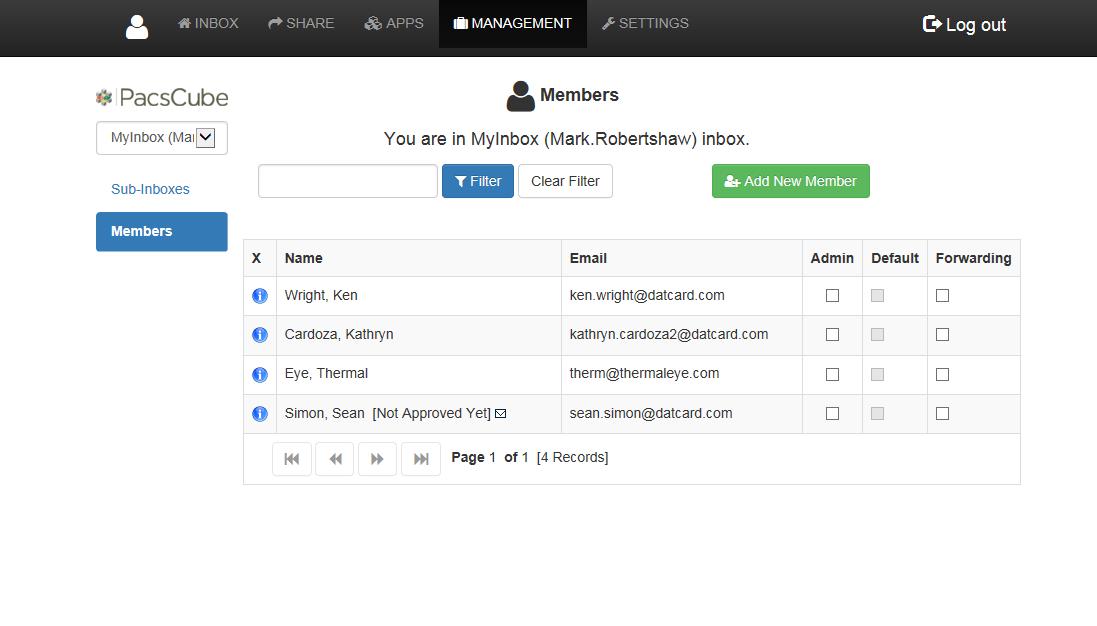The width and height of the screenshot is (1097, 626).
Task: Go to previous page of members
Action: (335, 459)
